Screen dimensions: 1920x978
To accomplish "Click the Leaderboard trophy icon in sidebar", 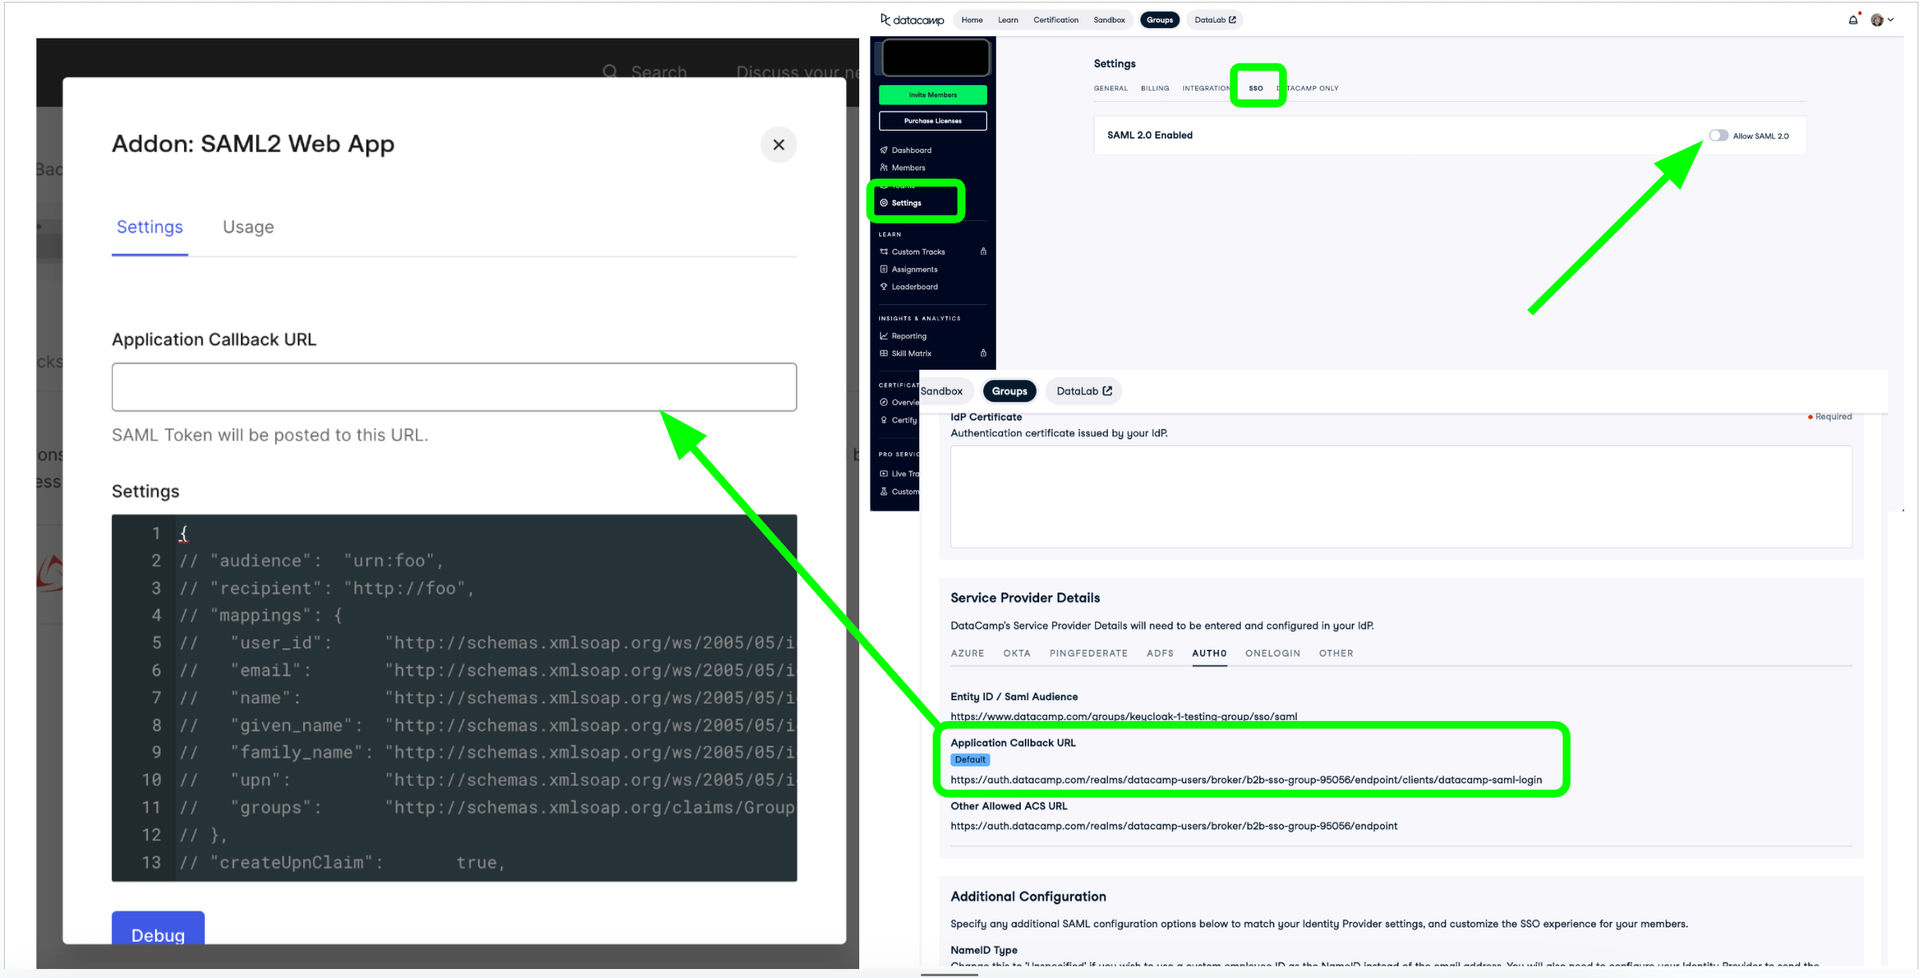I will tap(884, 287).
